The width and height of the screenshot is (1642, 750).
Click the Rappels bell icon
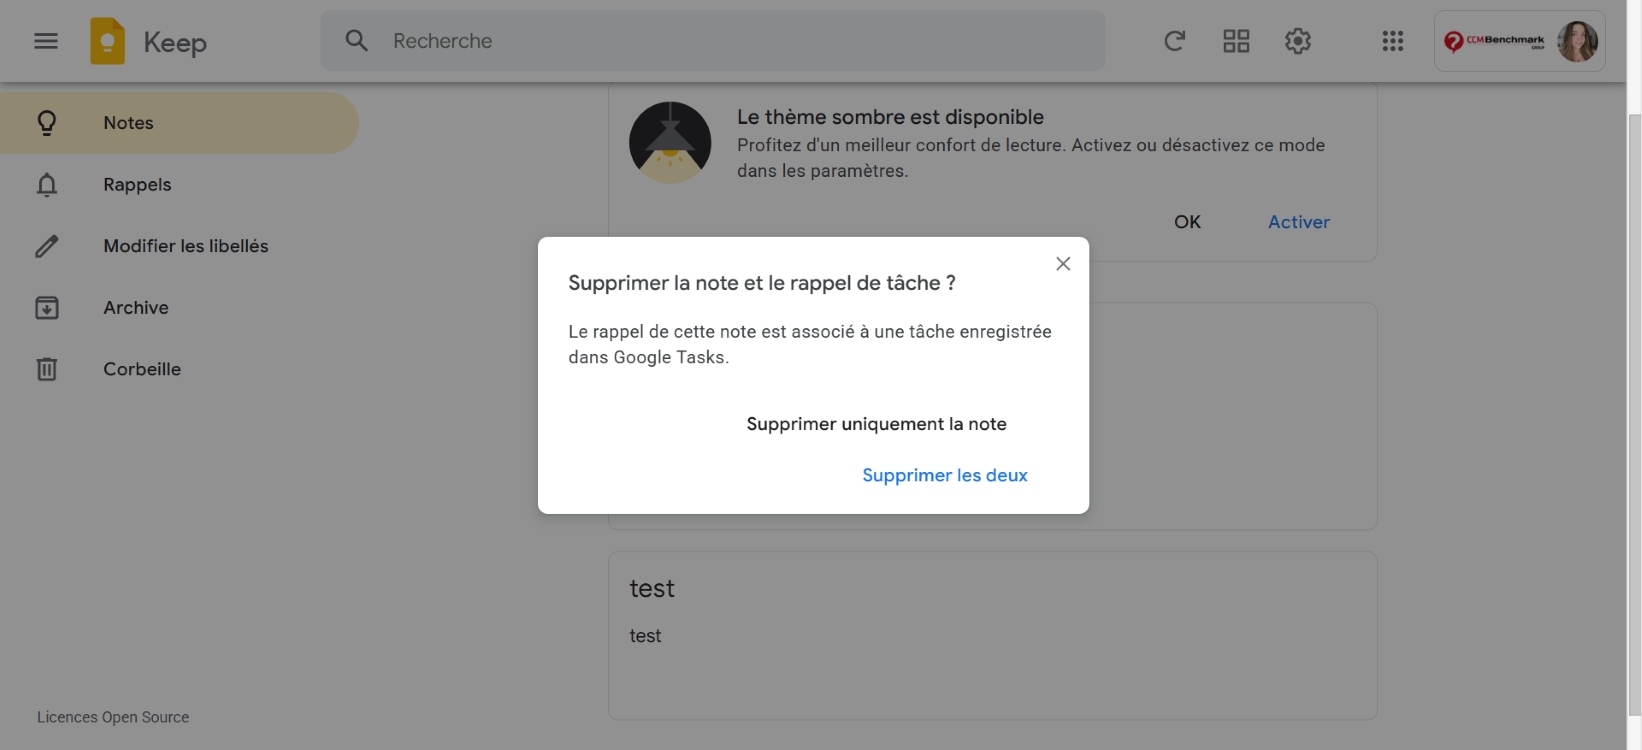47,185
